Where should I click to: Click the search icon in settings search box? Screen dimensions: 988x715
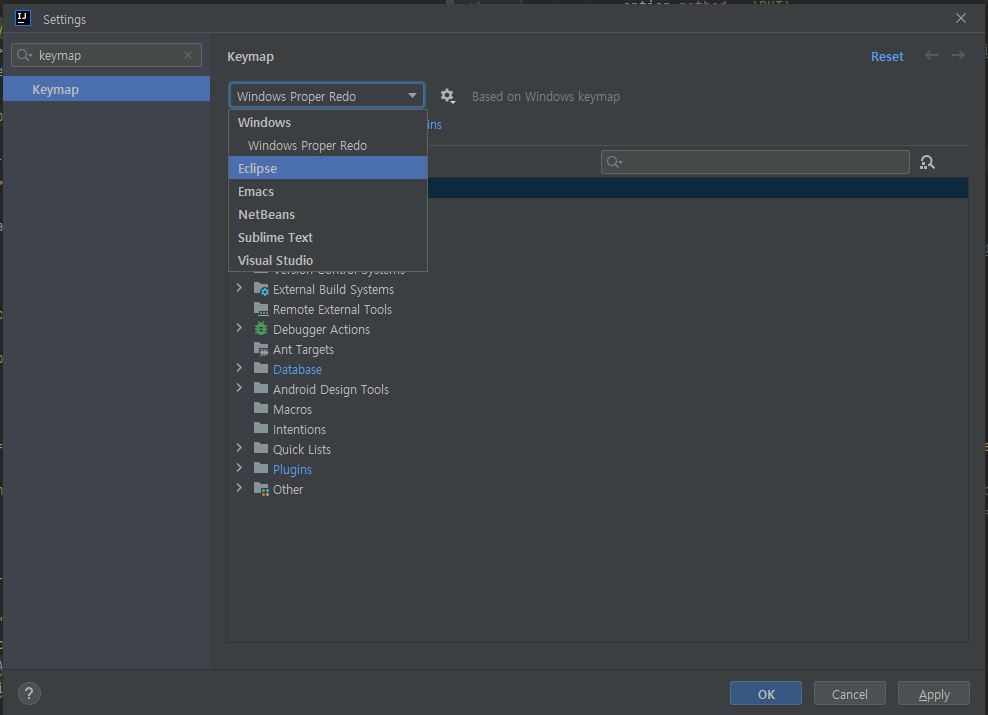24,55
